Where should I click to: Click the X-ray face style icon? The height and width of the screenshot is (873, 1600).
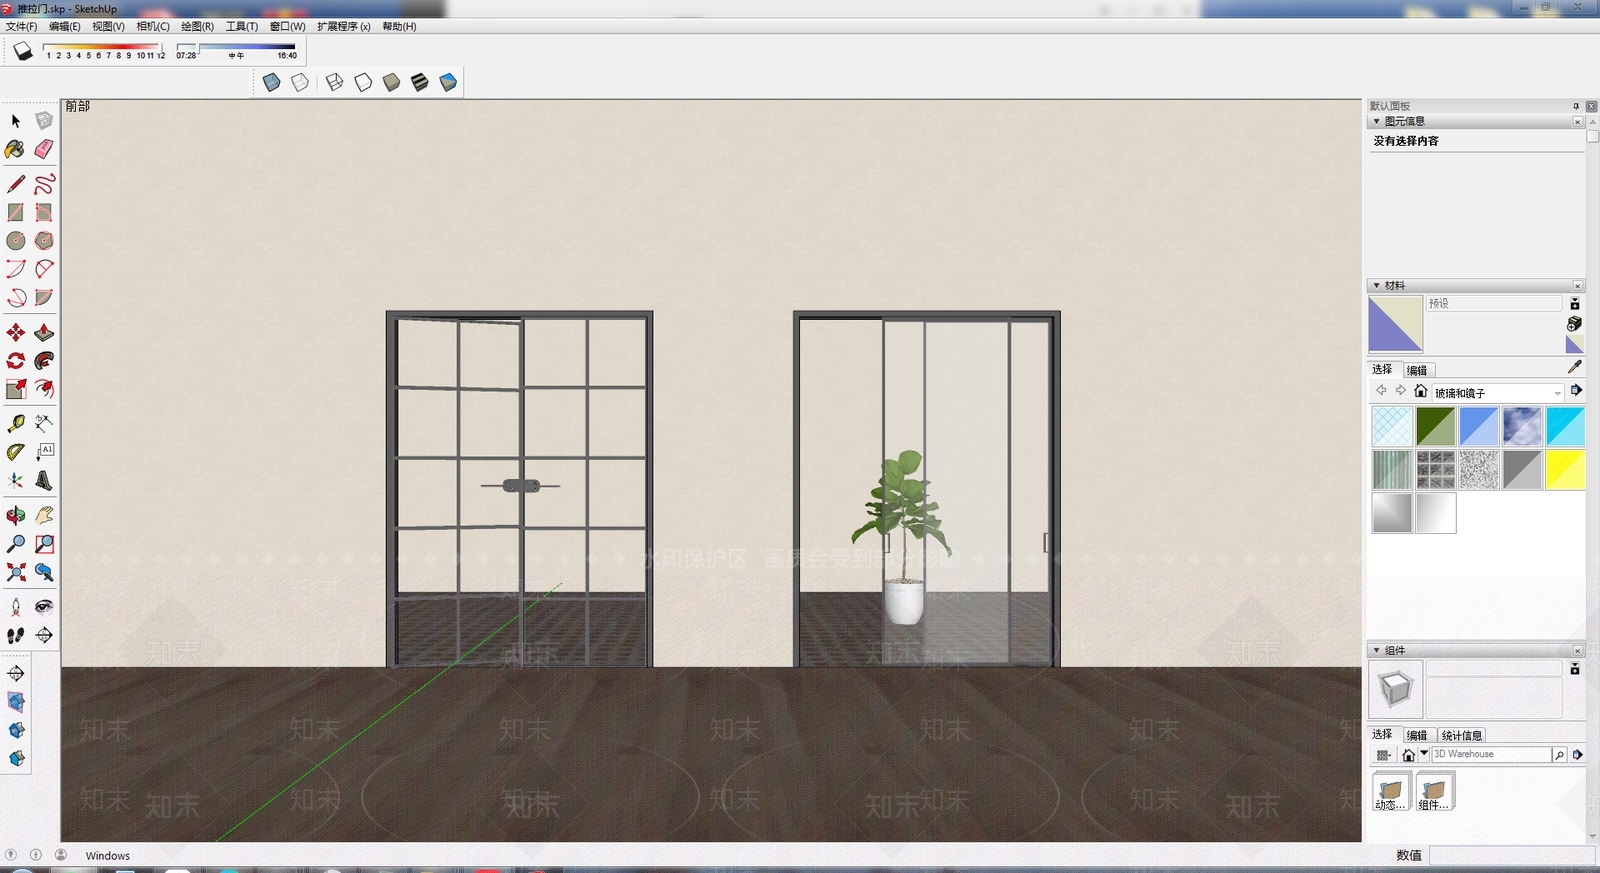[x=271, y=82]
